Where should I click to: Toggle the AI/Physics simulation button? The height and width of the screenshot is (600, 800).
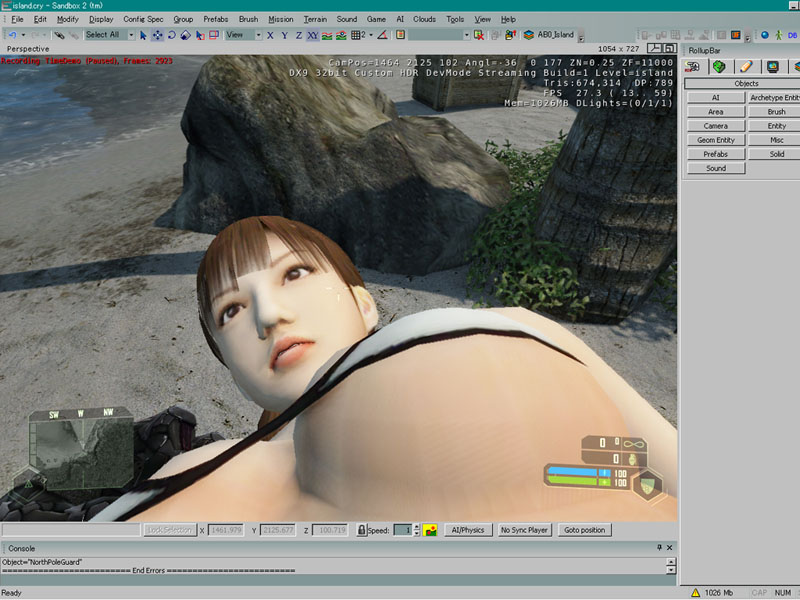[x=468, y=530]
